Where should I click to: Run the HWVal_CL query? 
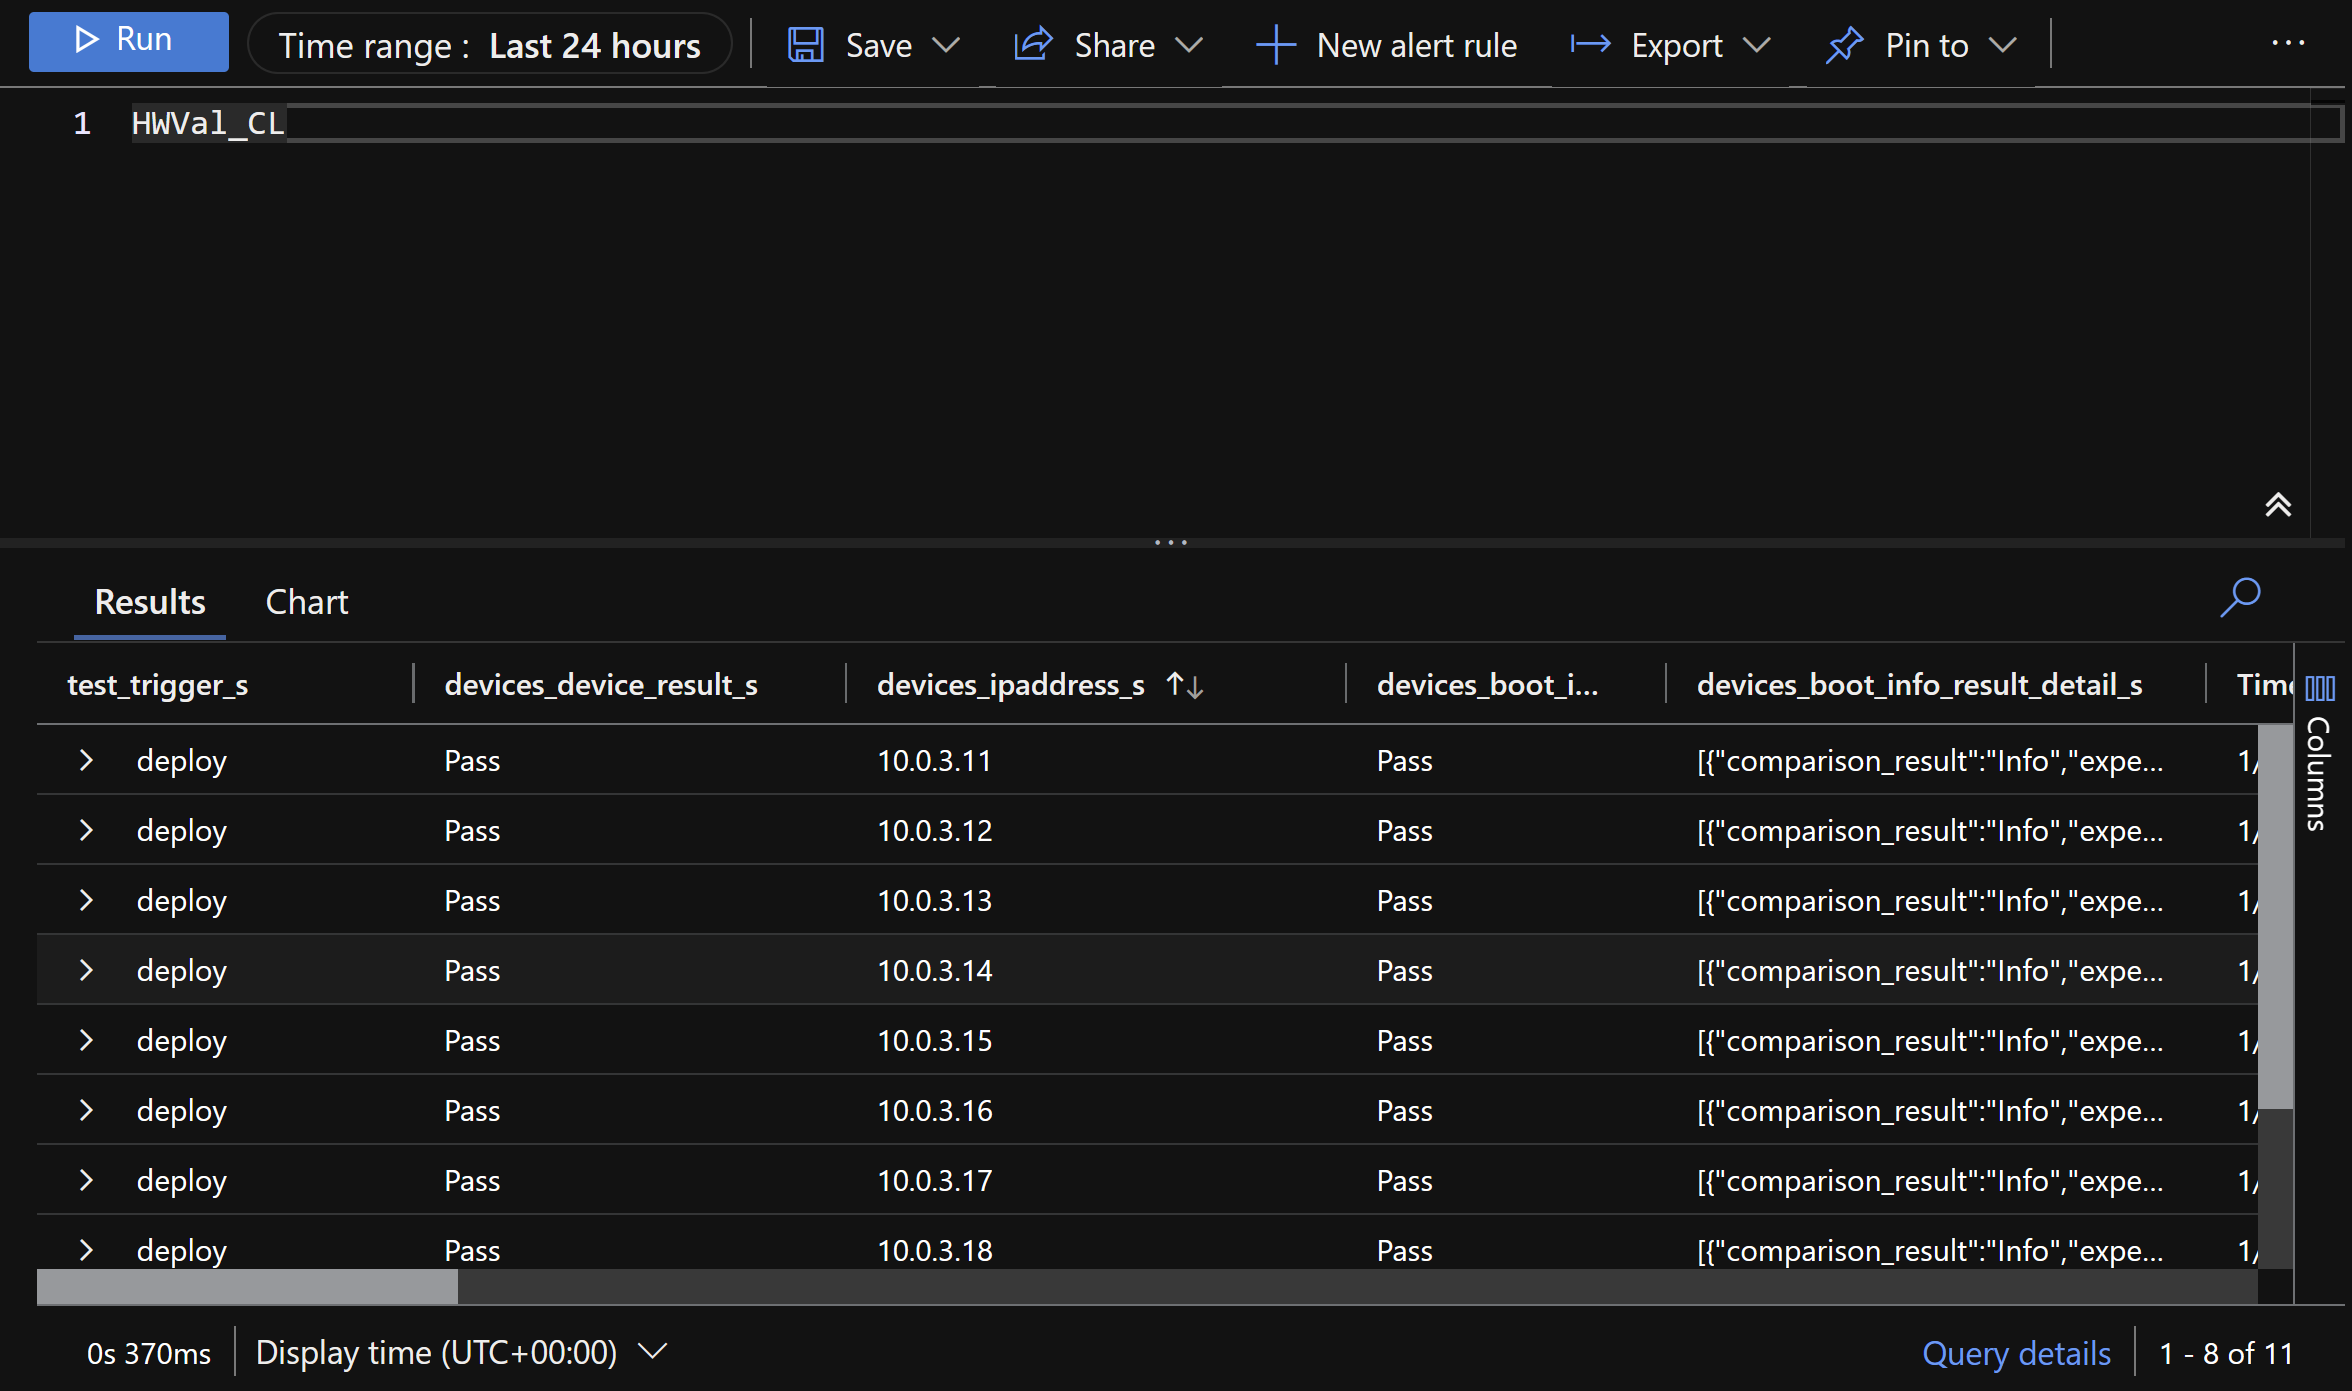[x=128, y=41]
